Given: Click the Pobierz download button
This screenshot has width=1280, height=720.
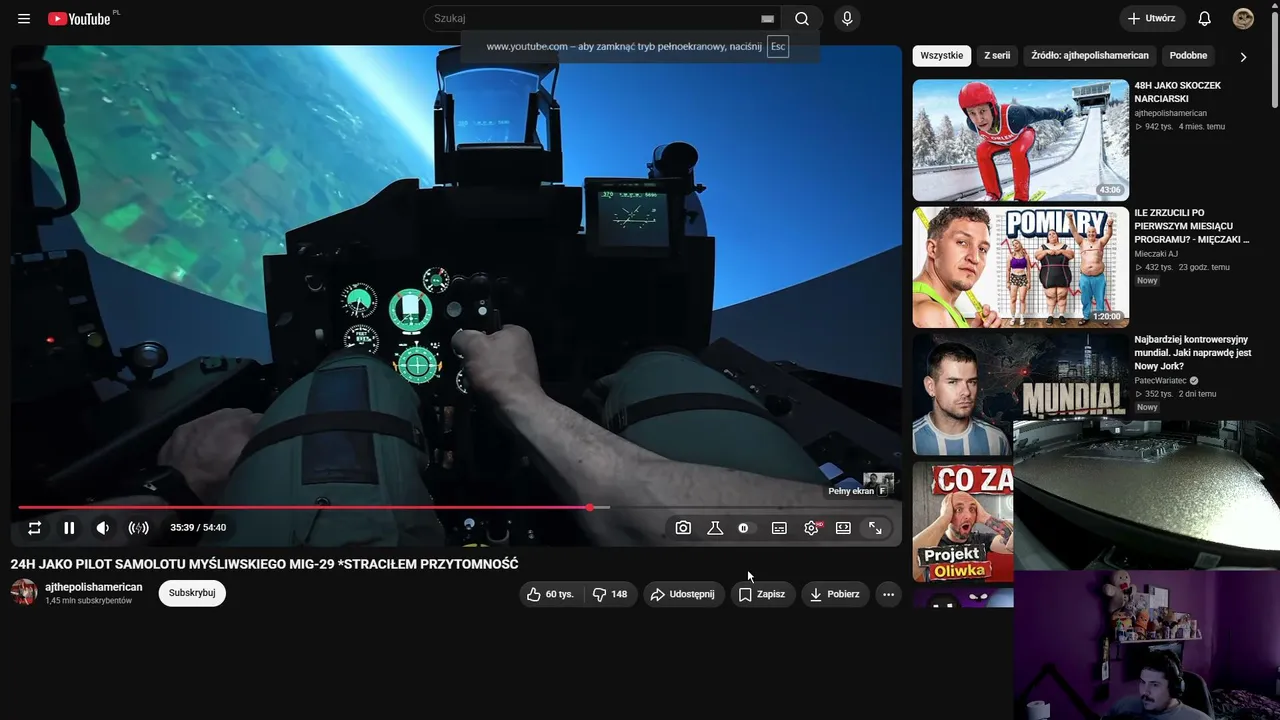Looking at the screenshot, I should click(x=835, y=594).
